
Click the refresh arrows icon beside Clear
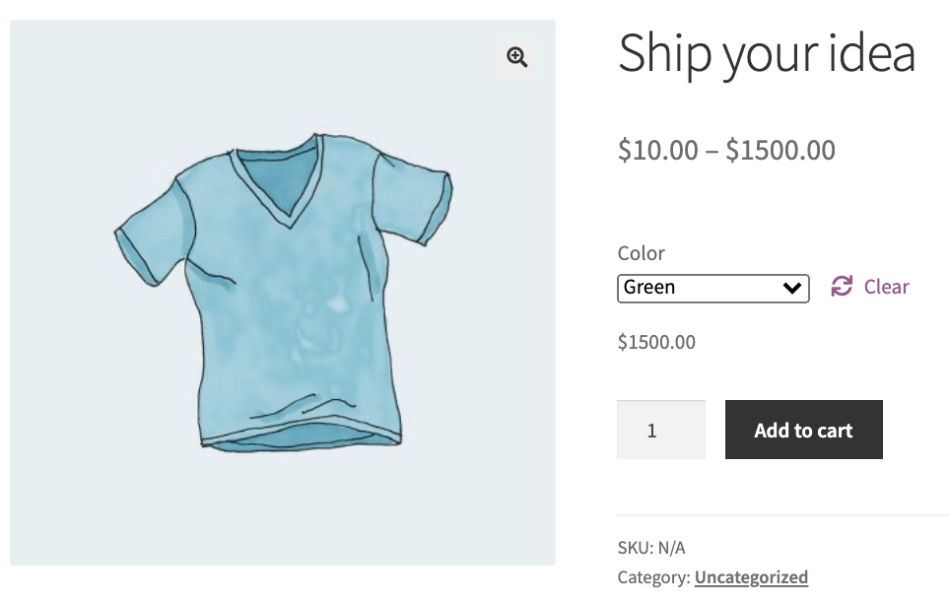[x=842, y=287]
